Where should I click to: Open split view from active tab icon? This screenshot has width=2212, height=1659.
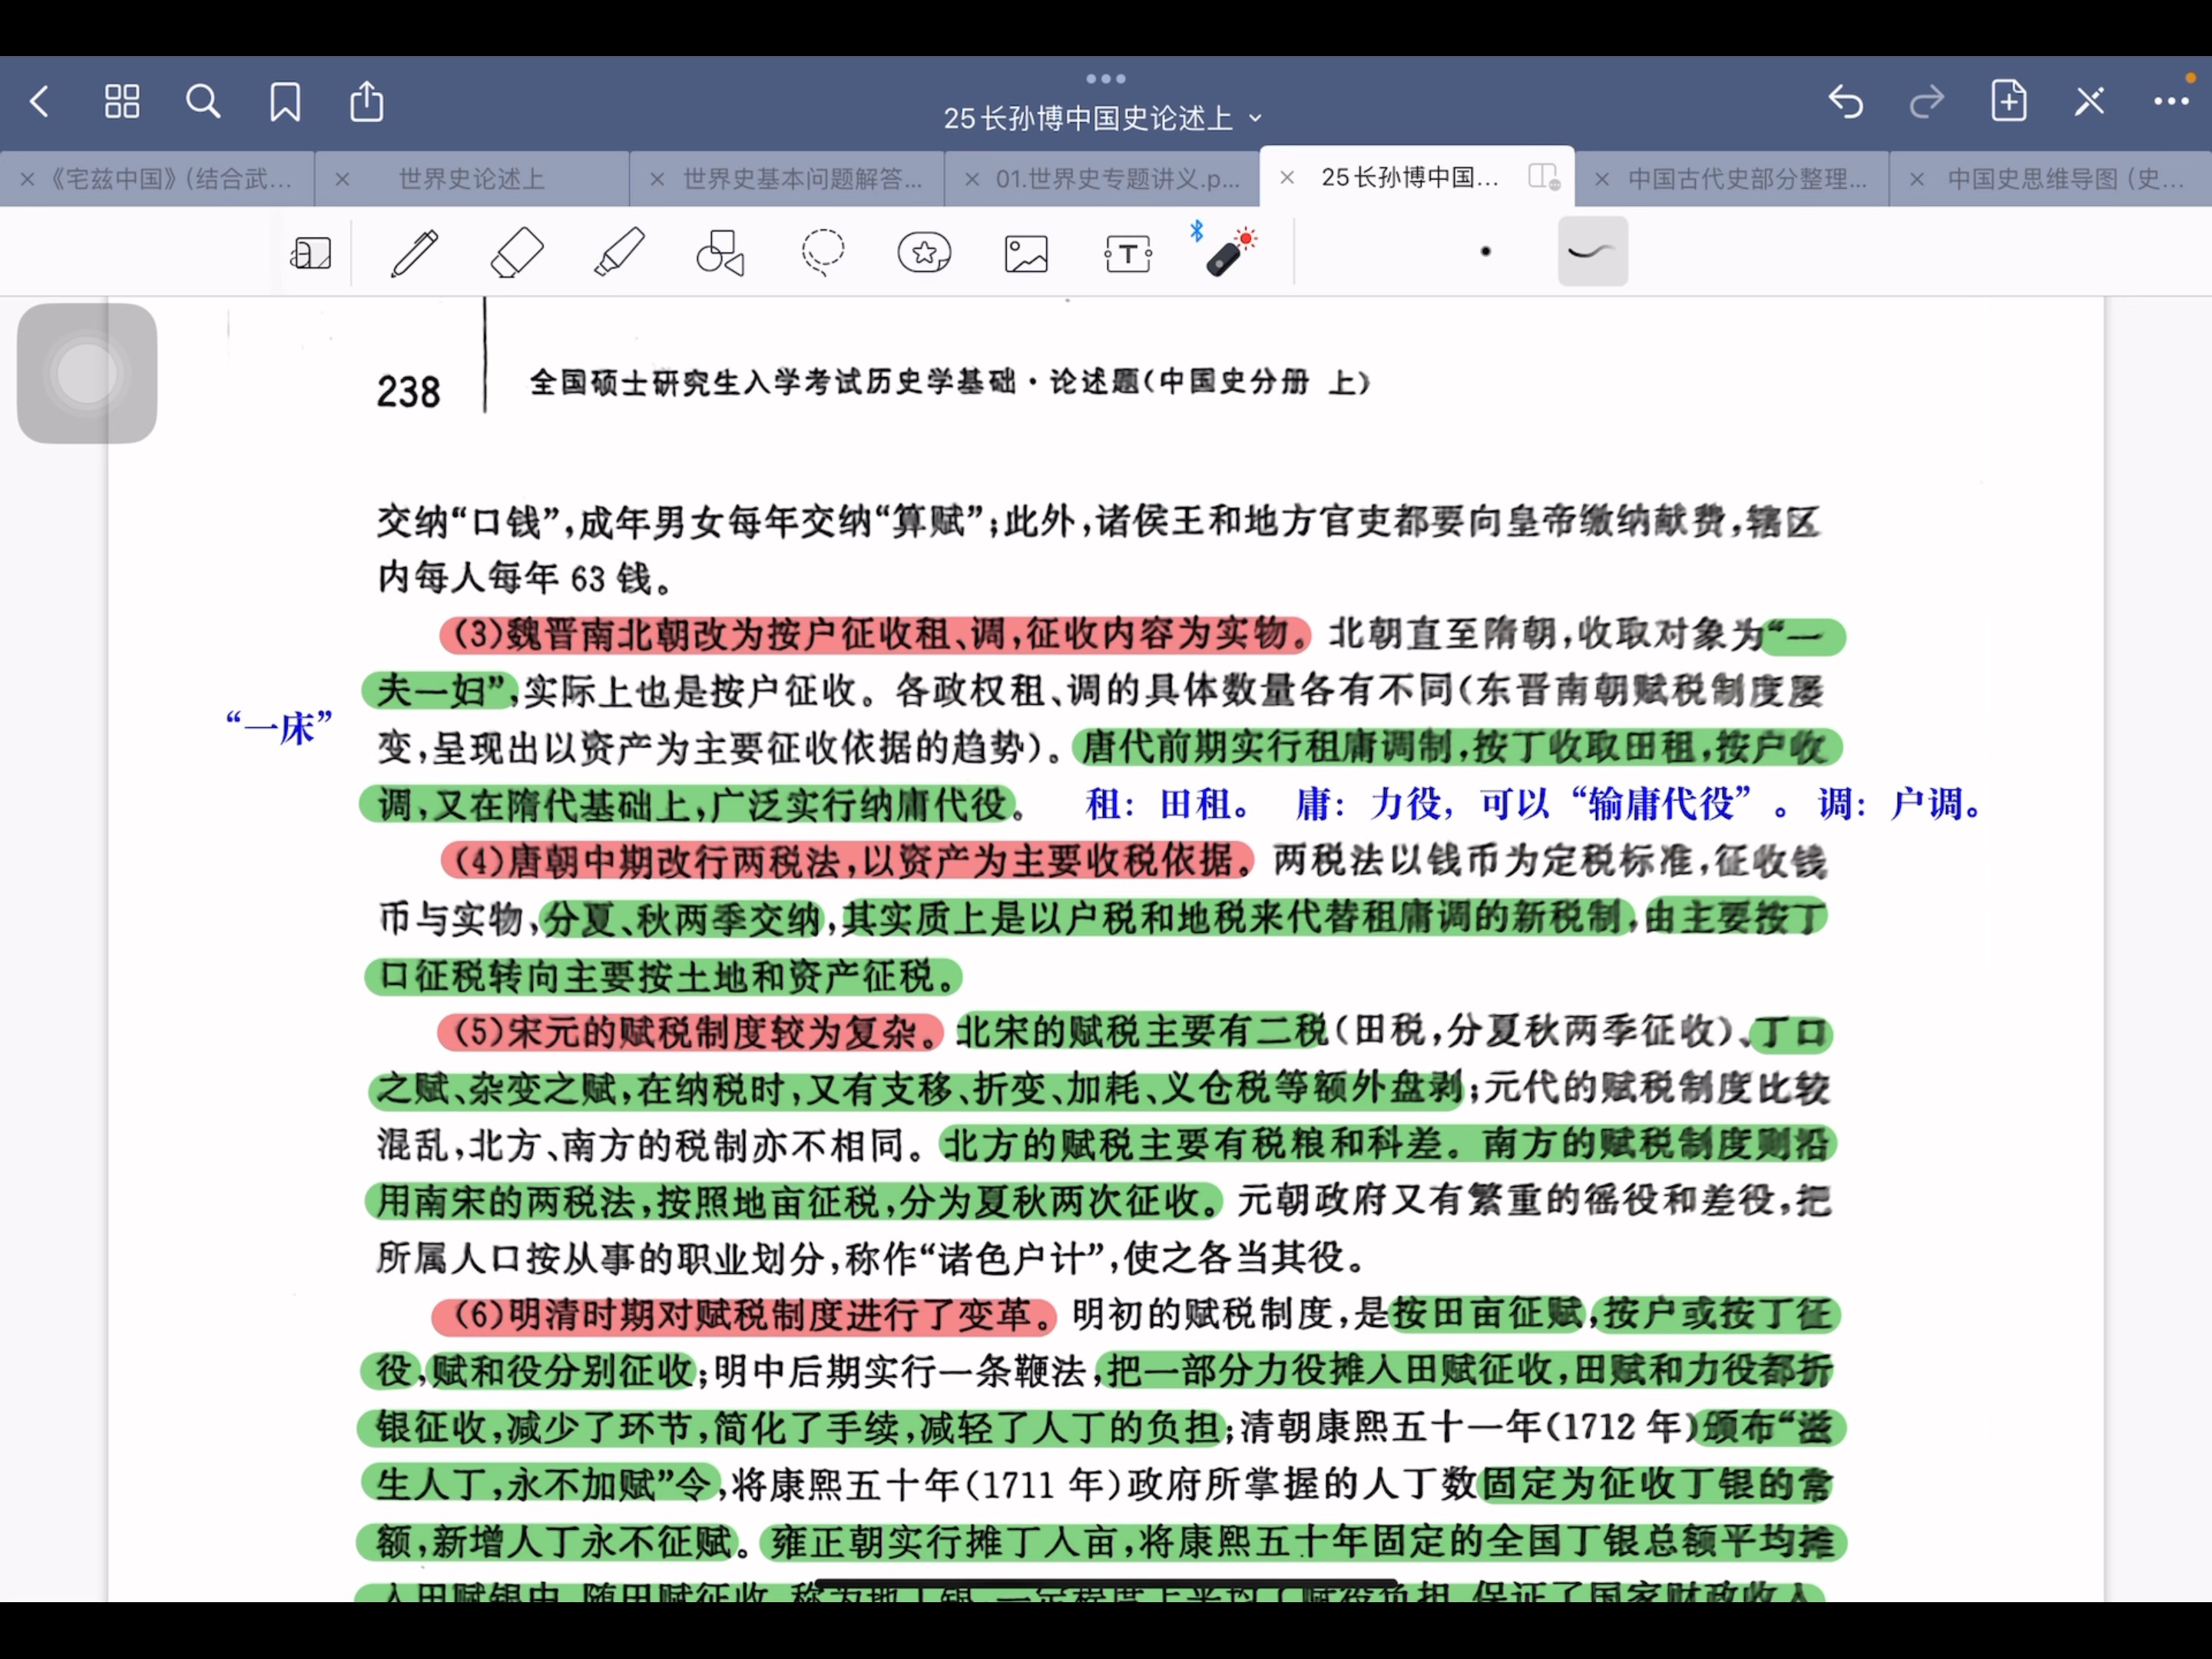tap(1544, 177)
